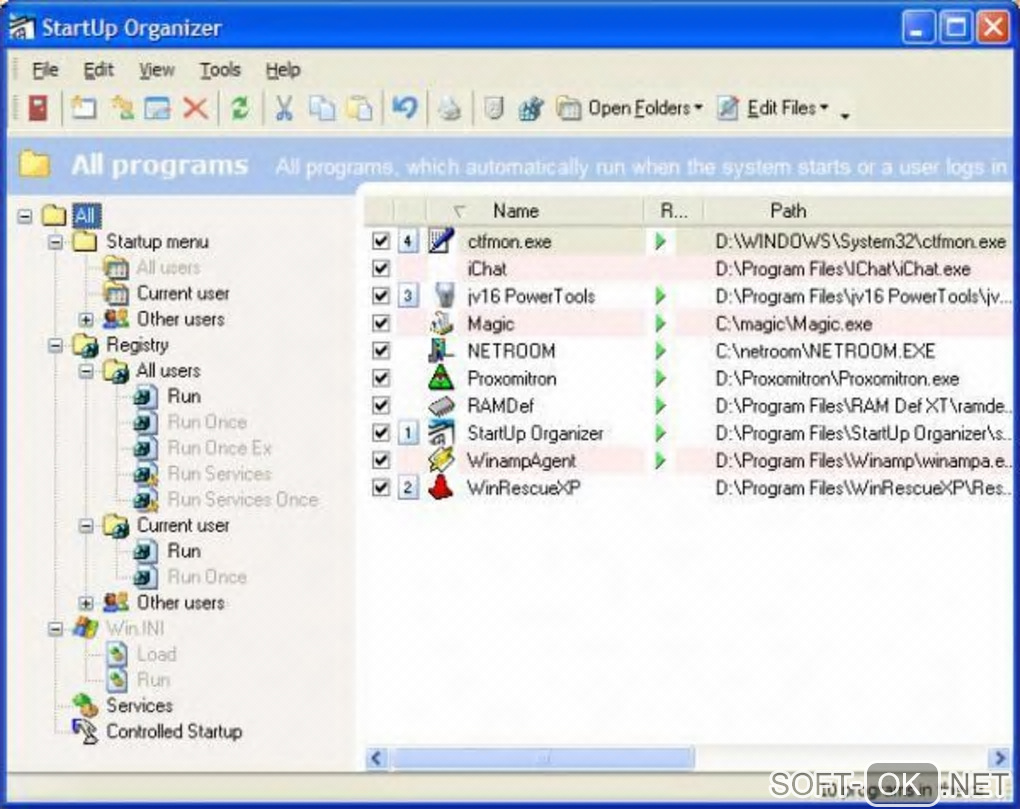Click the scrollbar right arrow
This screenshot has height=809, width=1020.
[x=999, y=758]
